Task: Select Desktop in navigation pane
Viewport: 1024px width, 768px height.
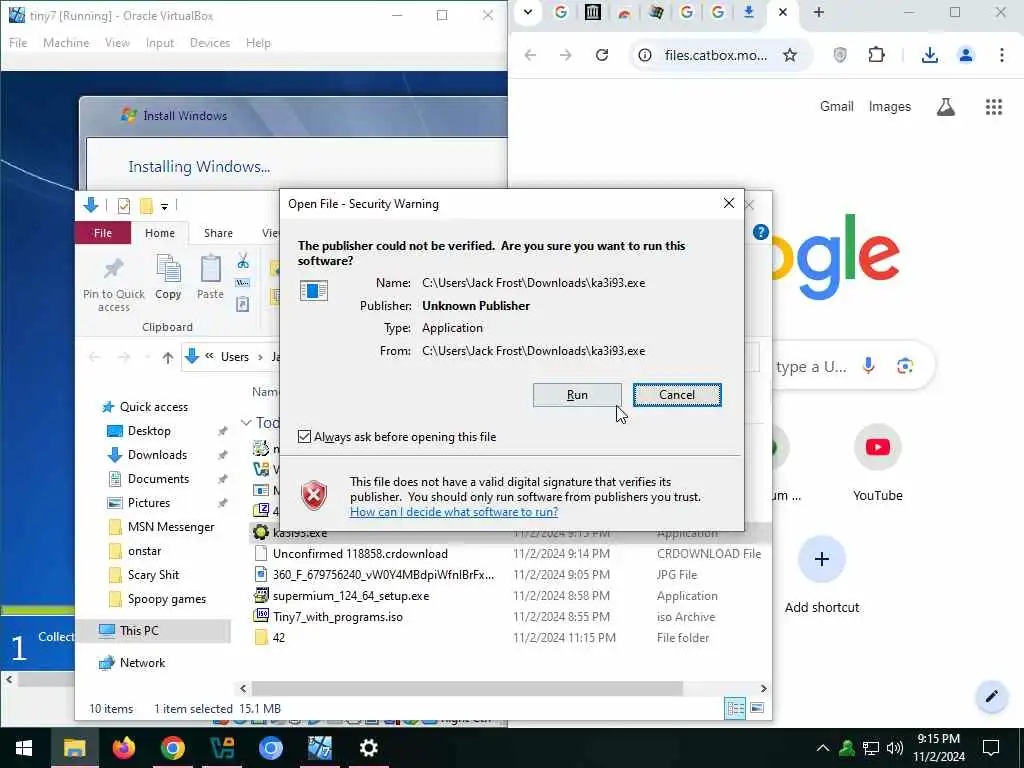Action: click(149, 431)
